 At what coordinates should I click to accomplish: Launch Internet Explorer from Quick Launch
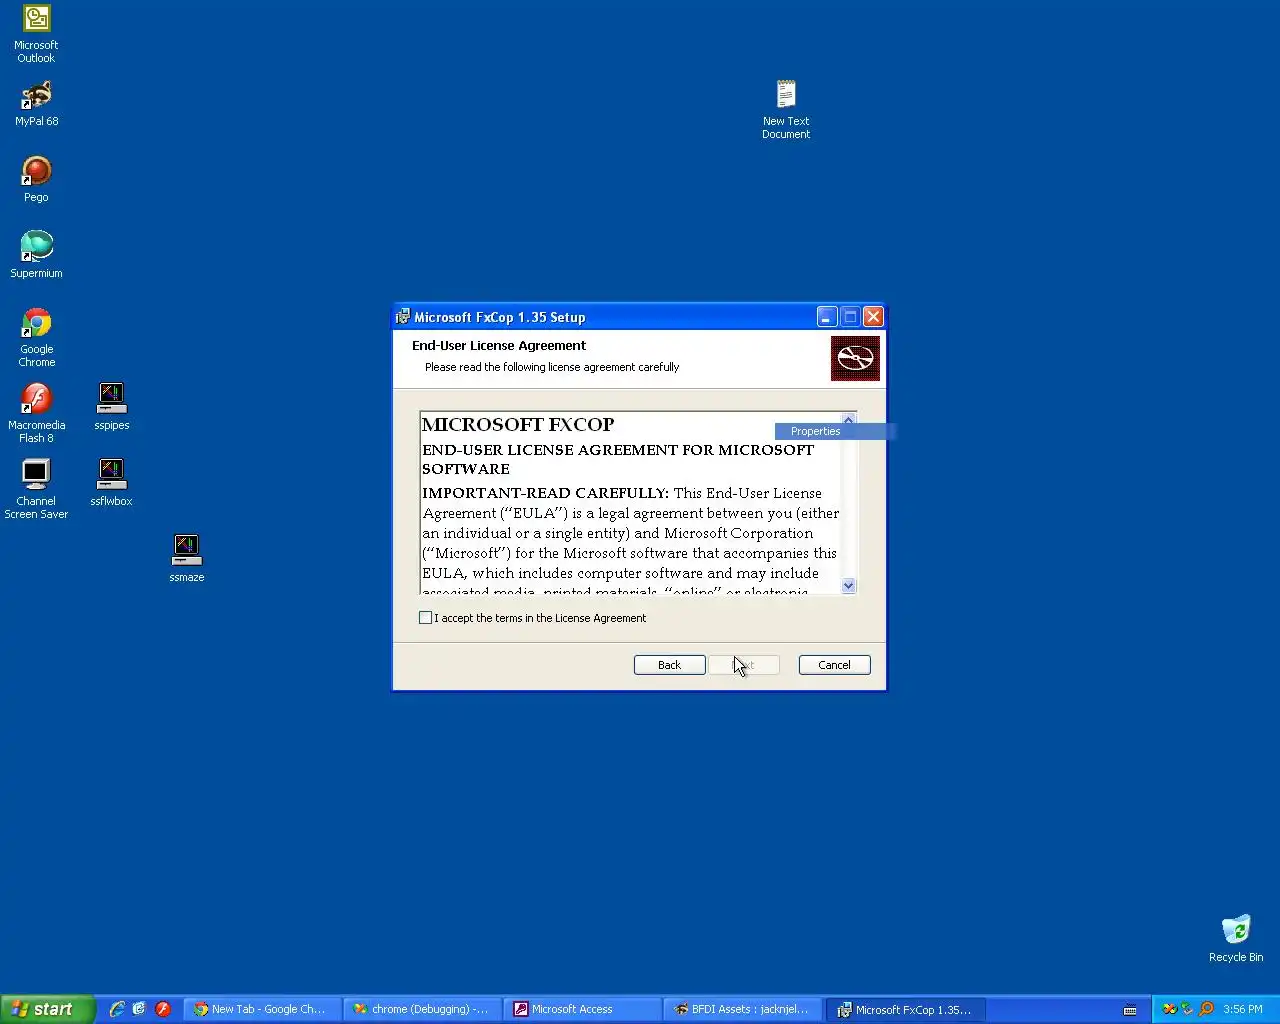pyautogui.click(x=117, y=1009)
